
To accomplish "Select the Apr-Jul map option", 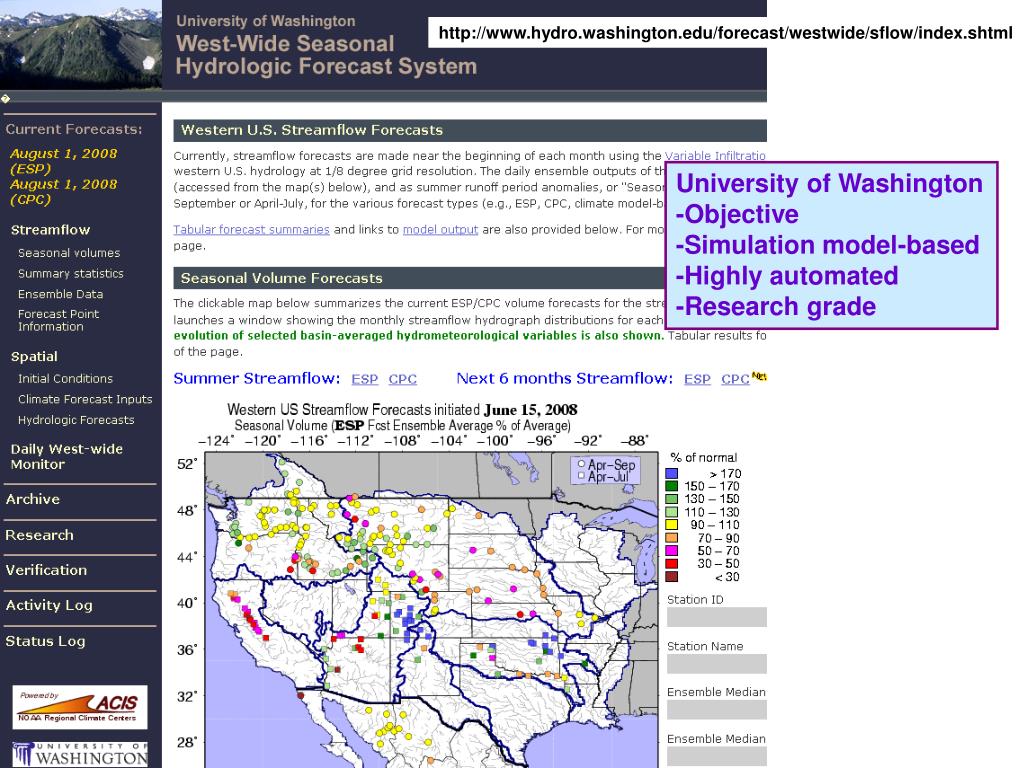I will (581, 476).
